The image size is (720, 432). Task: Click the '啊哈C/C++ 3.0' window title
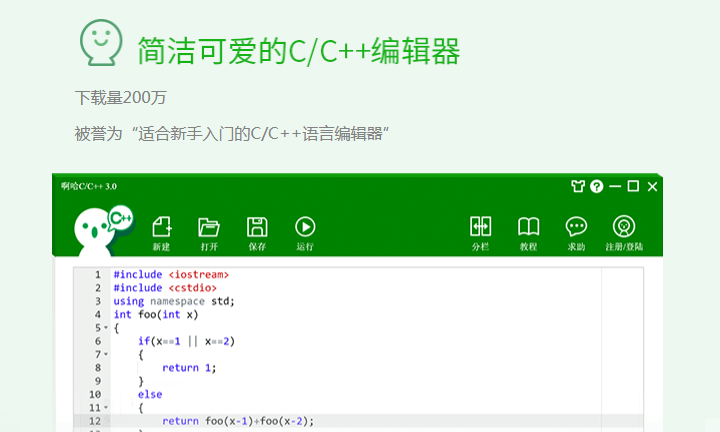point(89,186)
